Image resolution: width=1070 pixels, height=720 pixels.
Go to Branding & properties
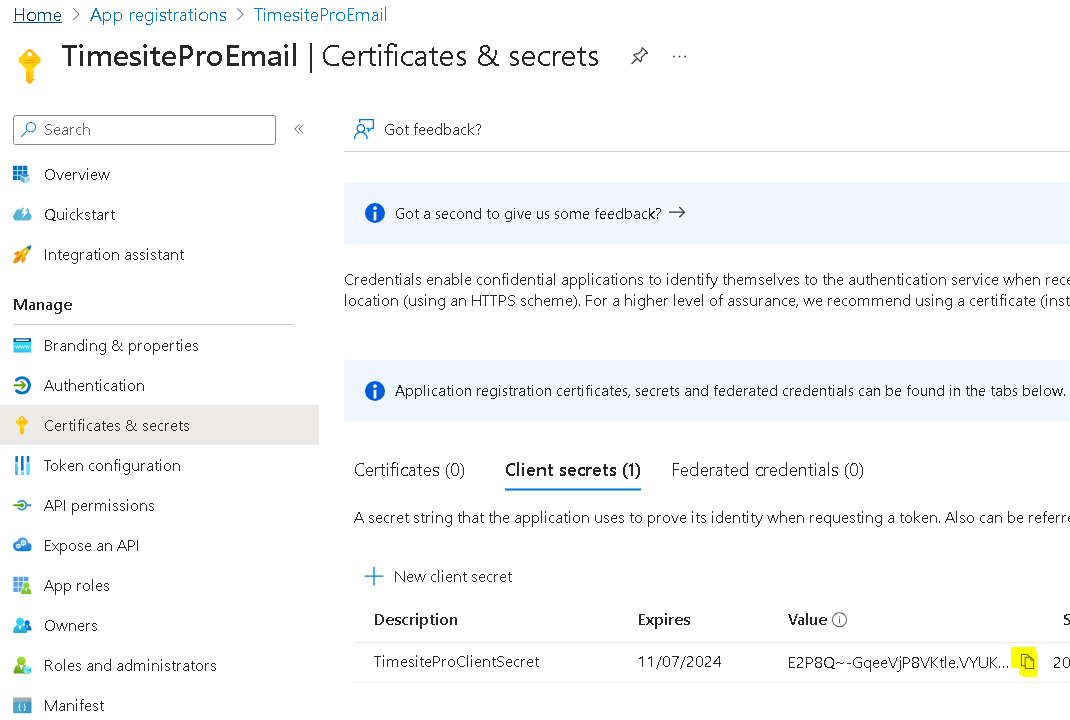click(x=121, y=346)
